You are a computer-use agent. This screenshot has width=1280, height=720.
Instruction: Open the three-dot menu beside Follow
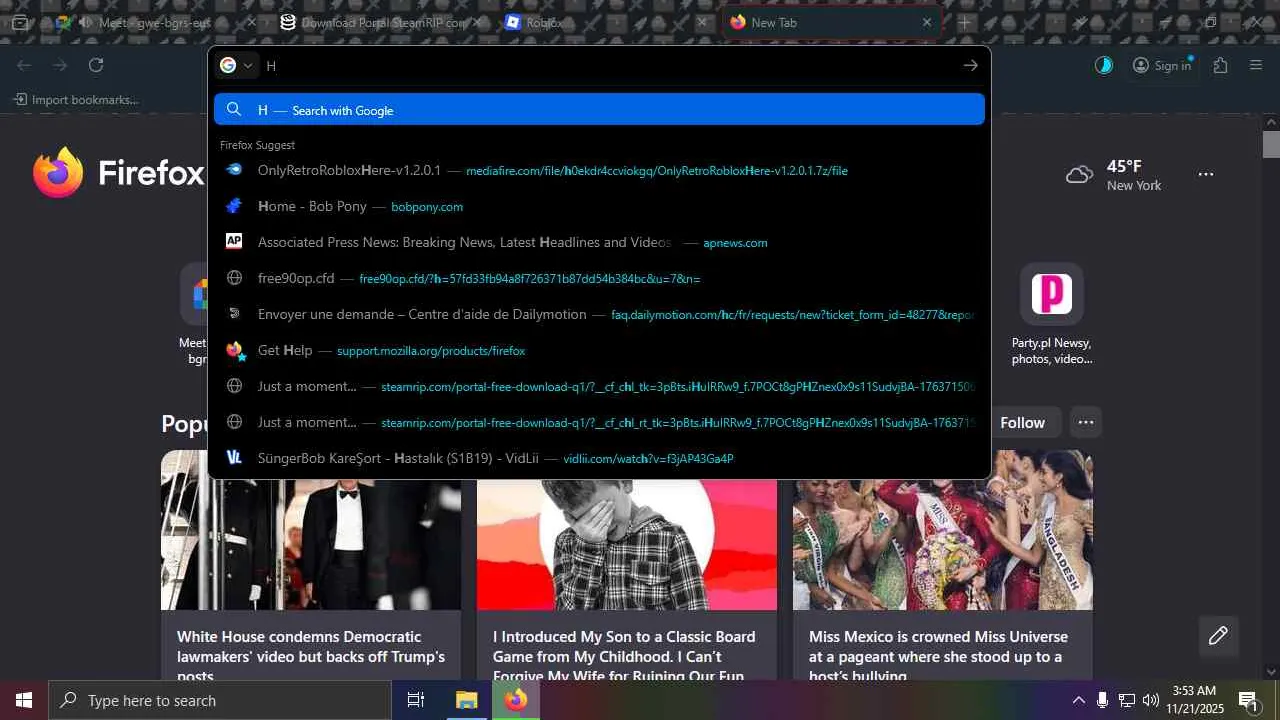1085,423
